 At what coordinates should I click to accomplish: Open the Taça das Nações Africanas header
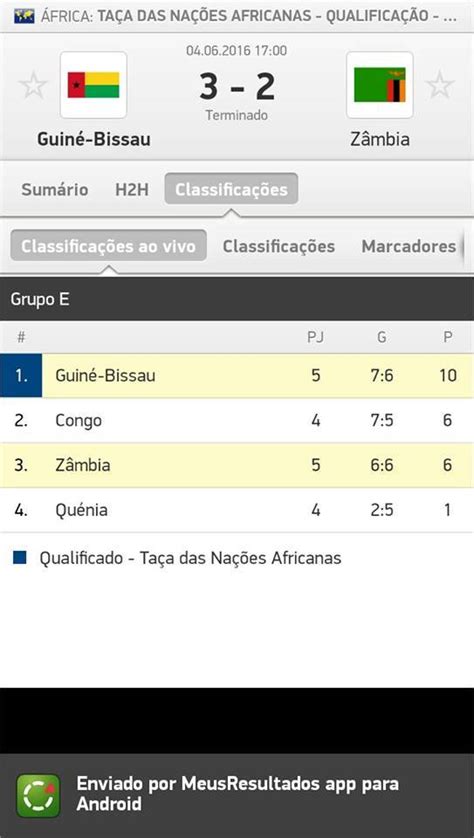237,16
